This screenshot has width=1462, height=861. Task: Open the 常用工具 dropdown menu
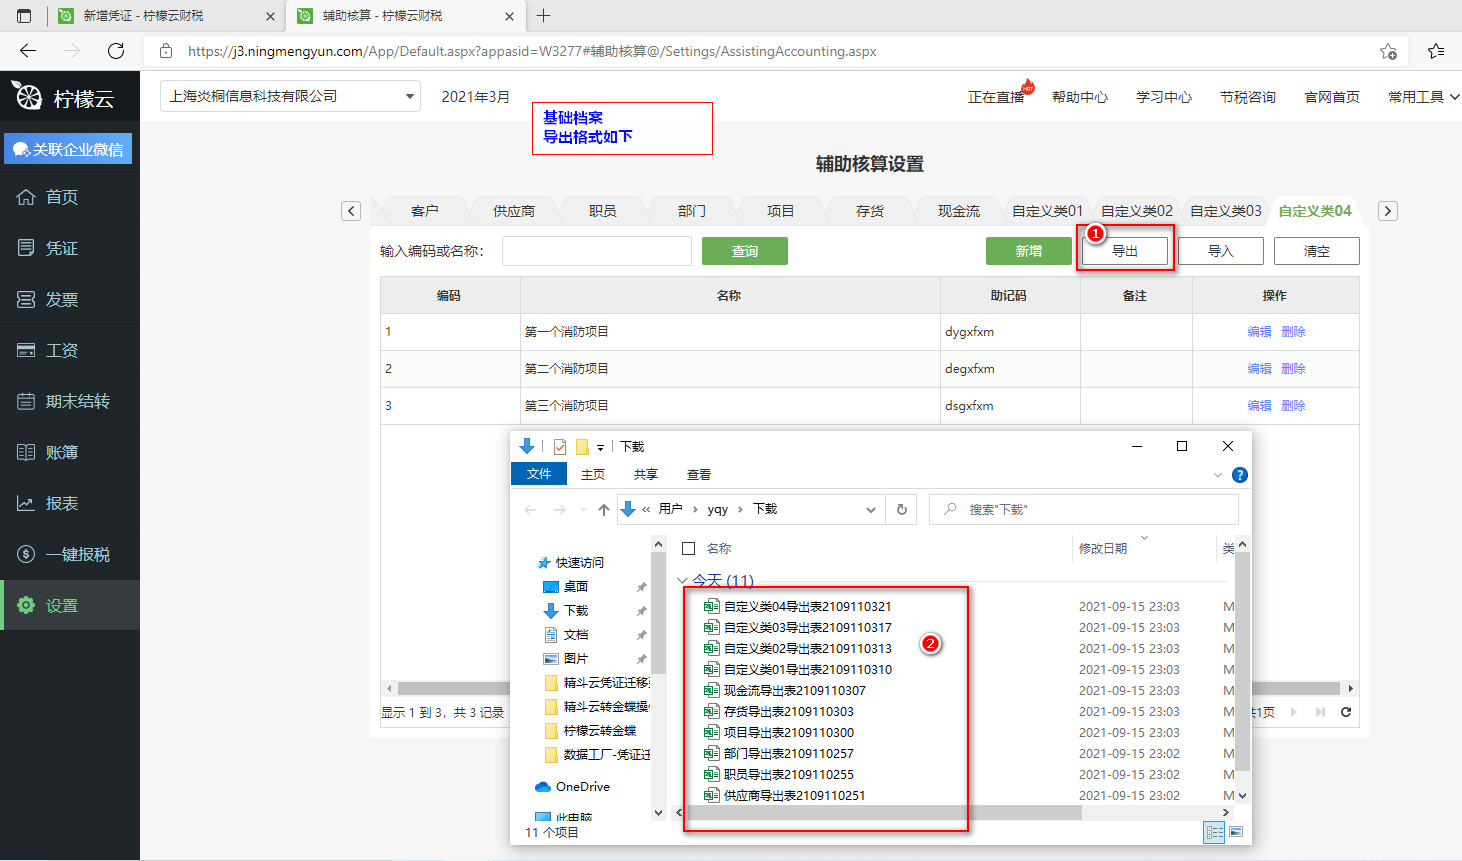click(x=1422, y=97)
